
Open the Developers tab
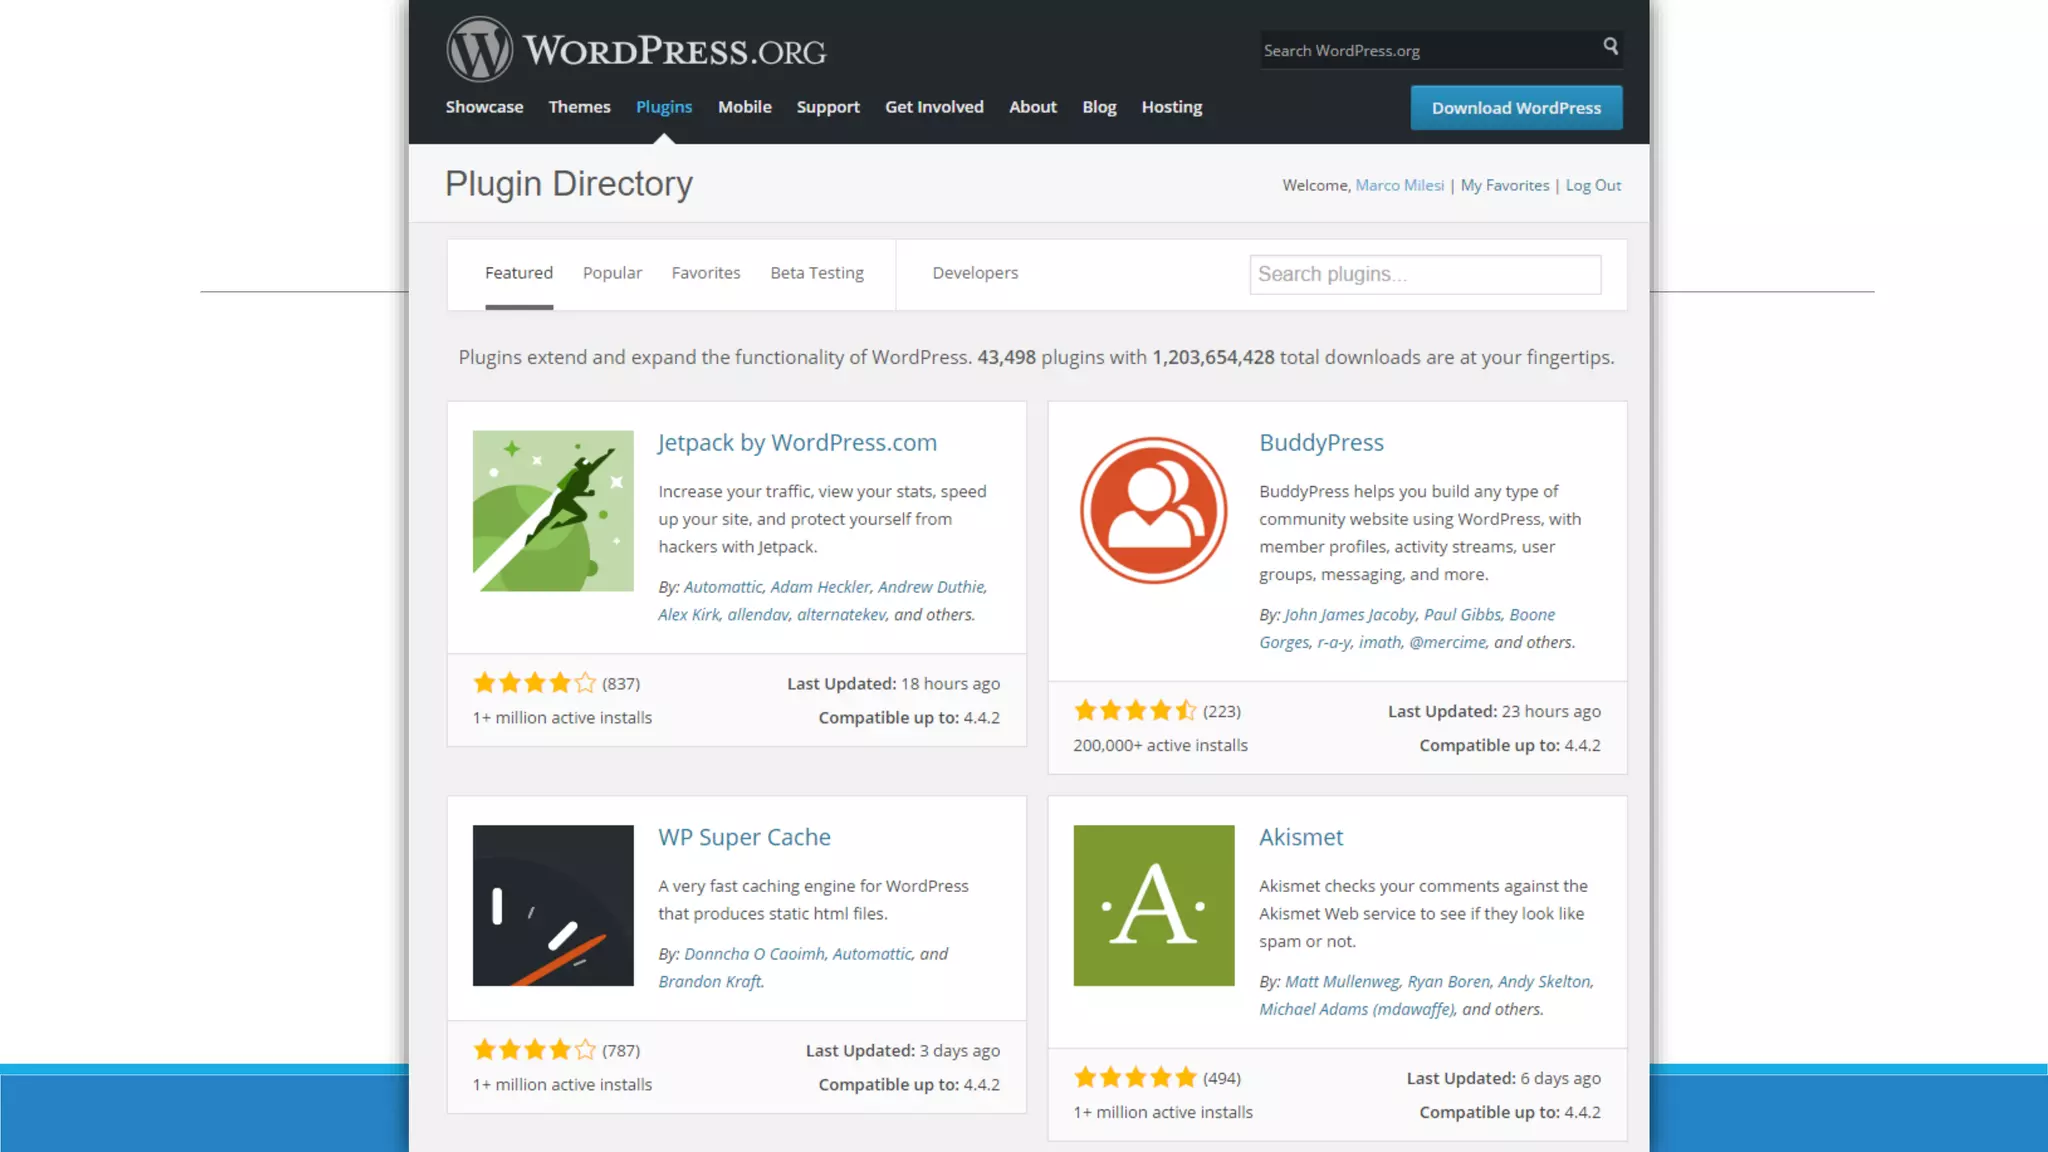point(974,273)
